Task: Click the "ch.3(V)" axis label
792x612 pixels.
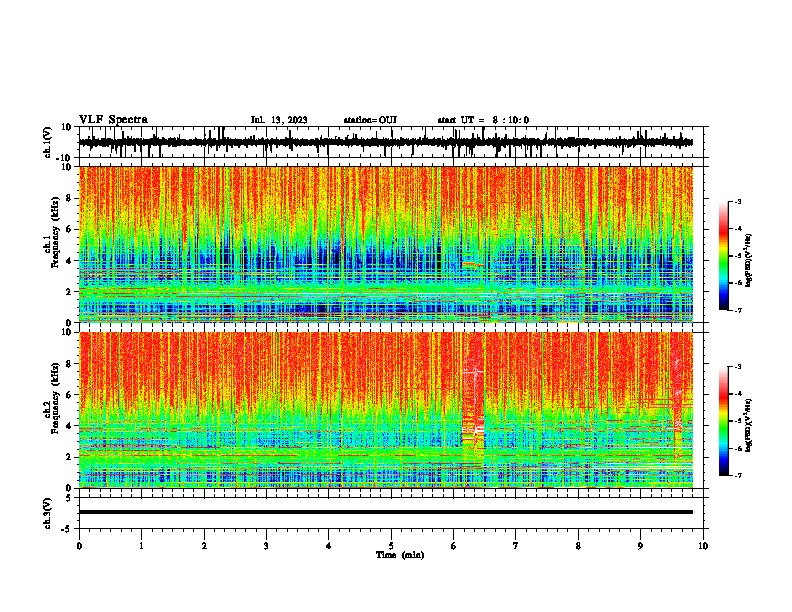Action: [x=48, y=513]
